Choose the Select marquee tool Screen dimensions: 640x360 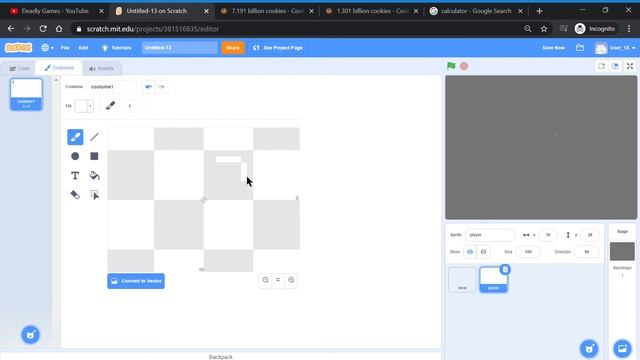tap(94, 195)
